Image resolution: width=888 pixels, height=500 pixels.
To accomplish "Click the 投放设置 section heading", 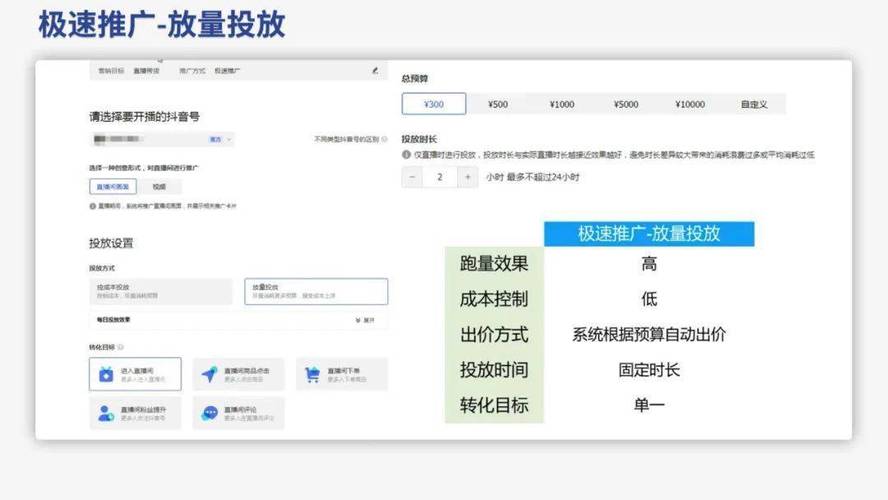I will 111,243.
